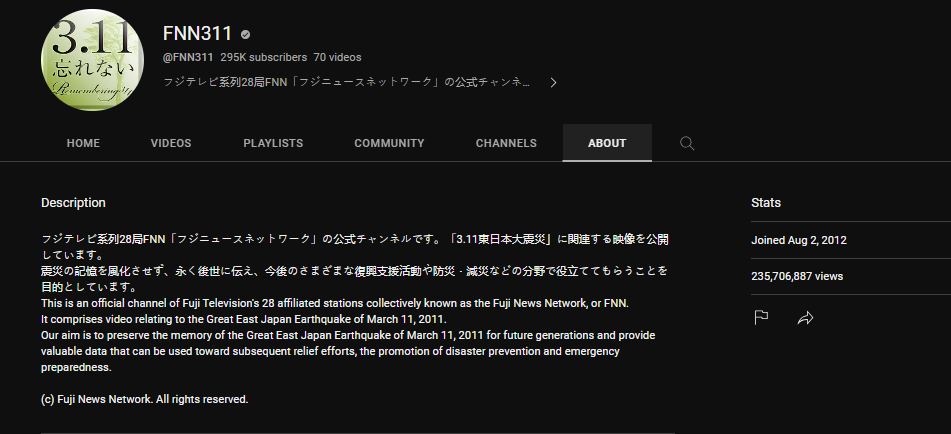Click the verified badge next to FNN311
This screenshot has height=434, width=951.
246,34
